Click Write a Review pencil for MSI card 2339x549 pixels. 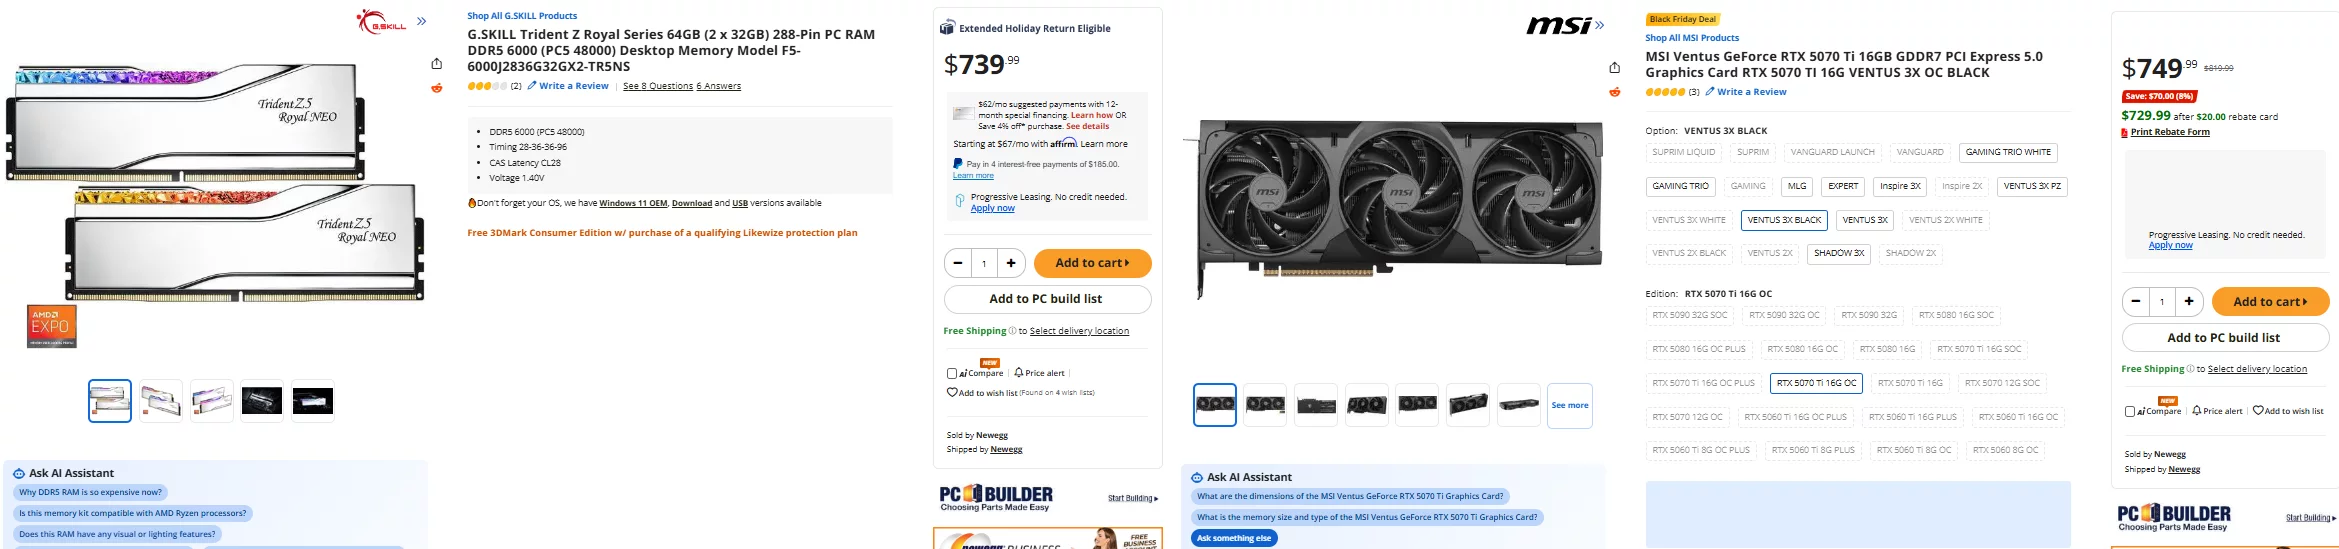click(1709, 92)
